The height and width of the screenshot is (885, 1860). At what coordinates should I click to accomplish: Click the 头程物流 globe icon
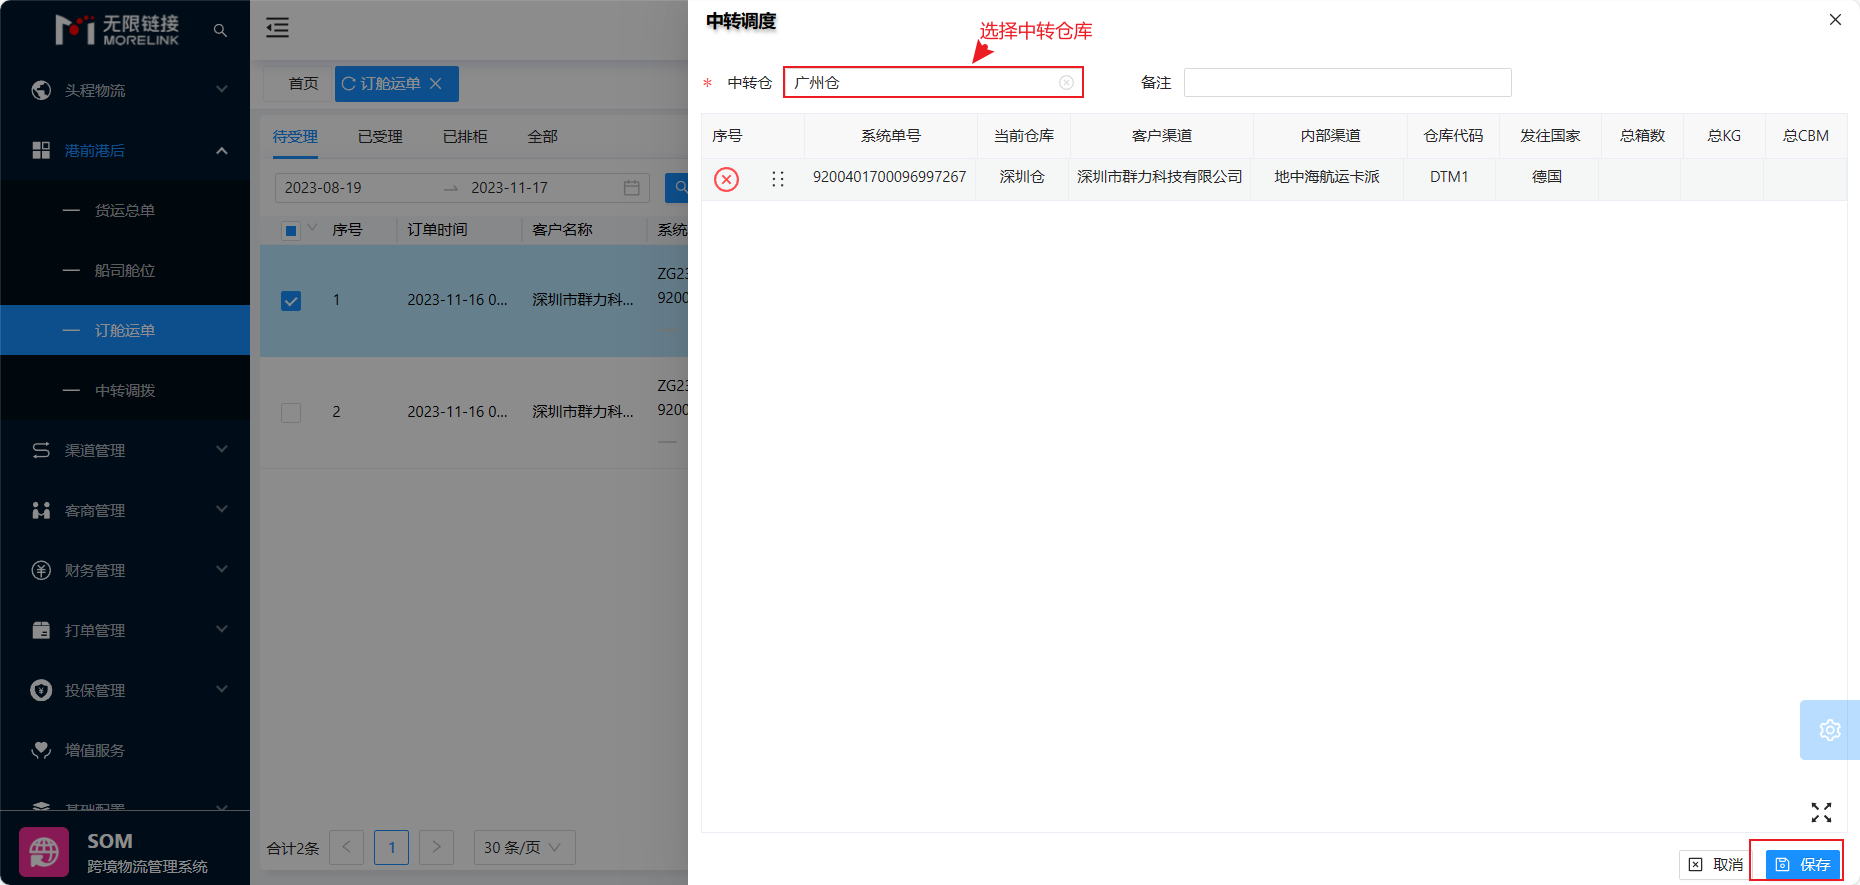point(41,90)
